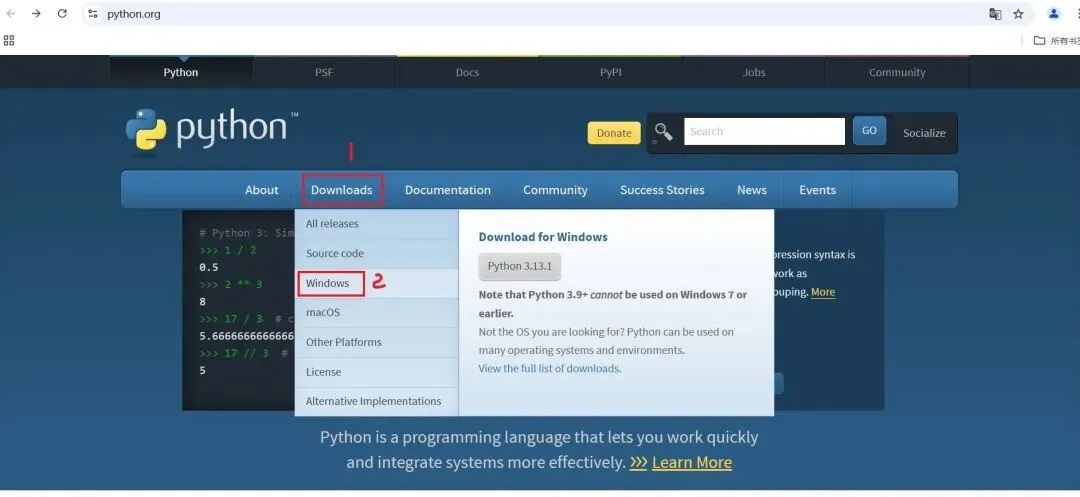The height and width of the screenshot is (497, 1080).
Task: Click the browser back arrow
Action: coord(11,14)
